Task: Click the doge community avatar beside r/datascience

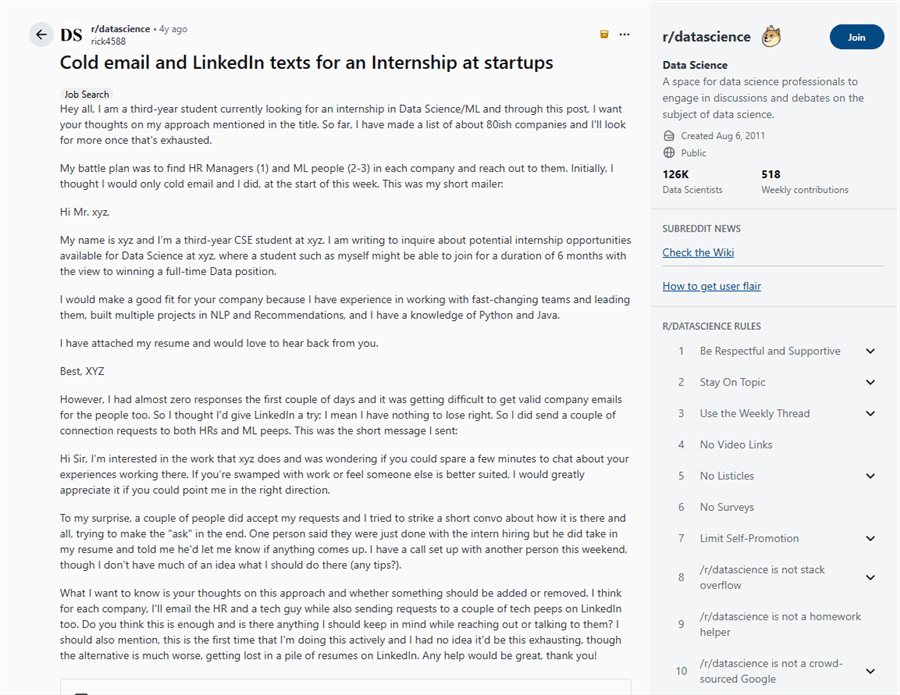Action: (770, 35)
